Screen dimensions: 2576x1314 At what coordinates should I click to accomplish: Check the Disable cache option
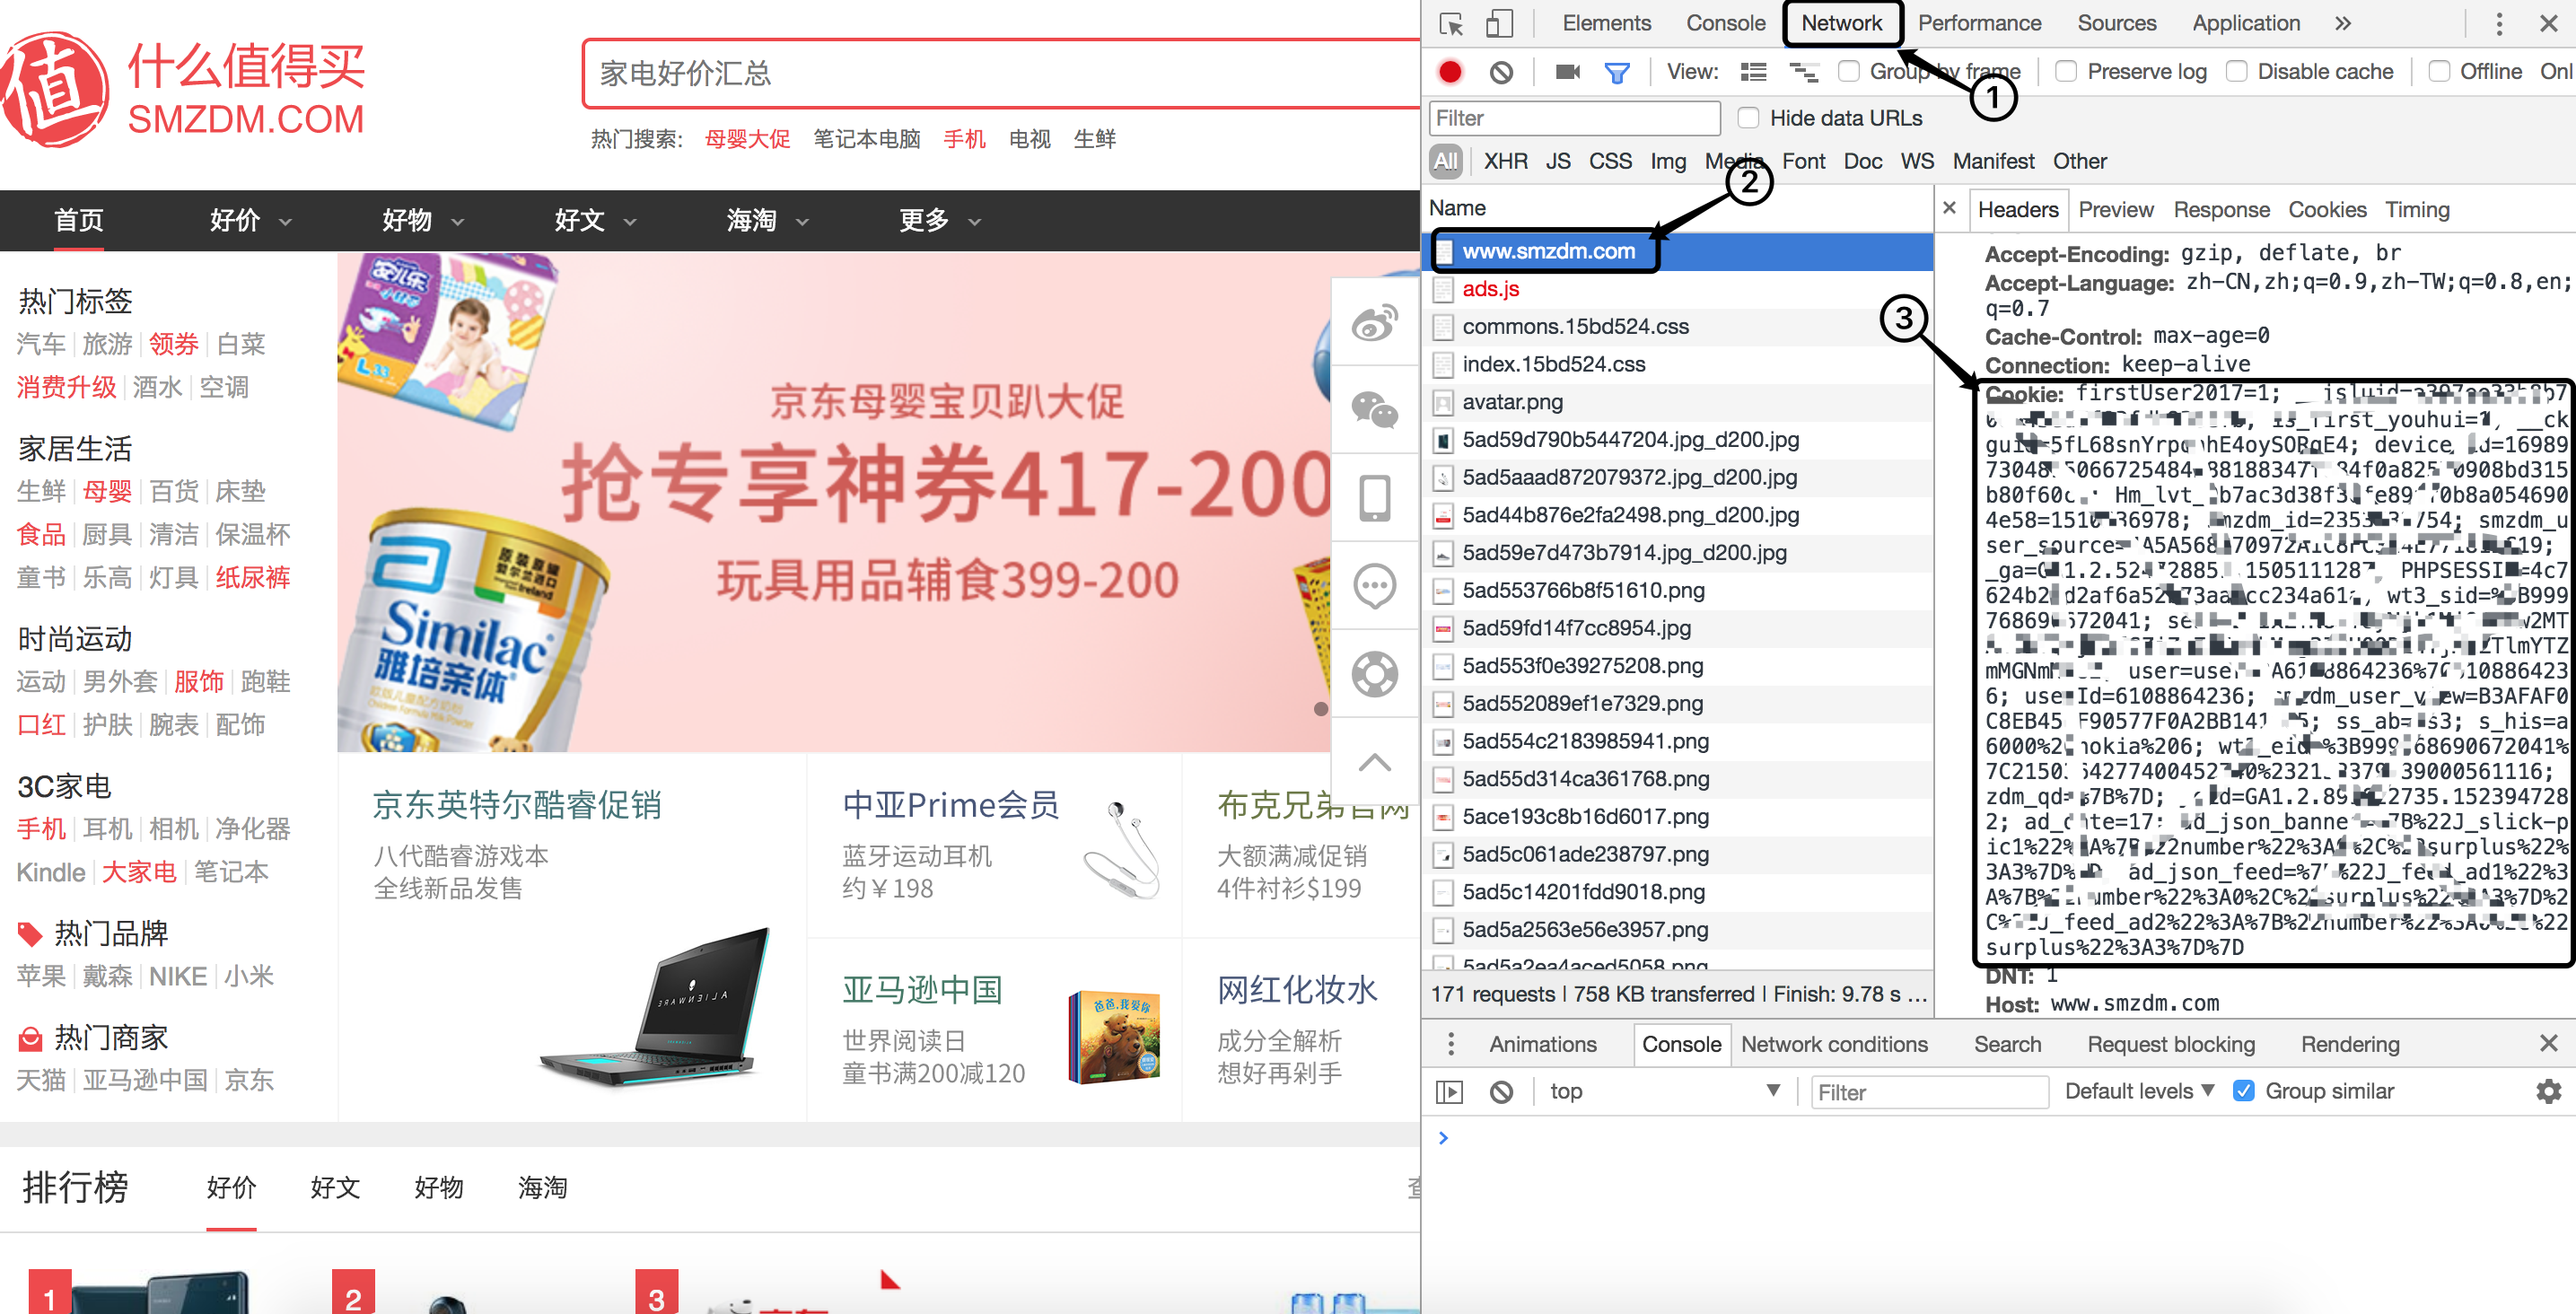pyautogui.click(x=2237, y=71)
